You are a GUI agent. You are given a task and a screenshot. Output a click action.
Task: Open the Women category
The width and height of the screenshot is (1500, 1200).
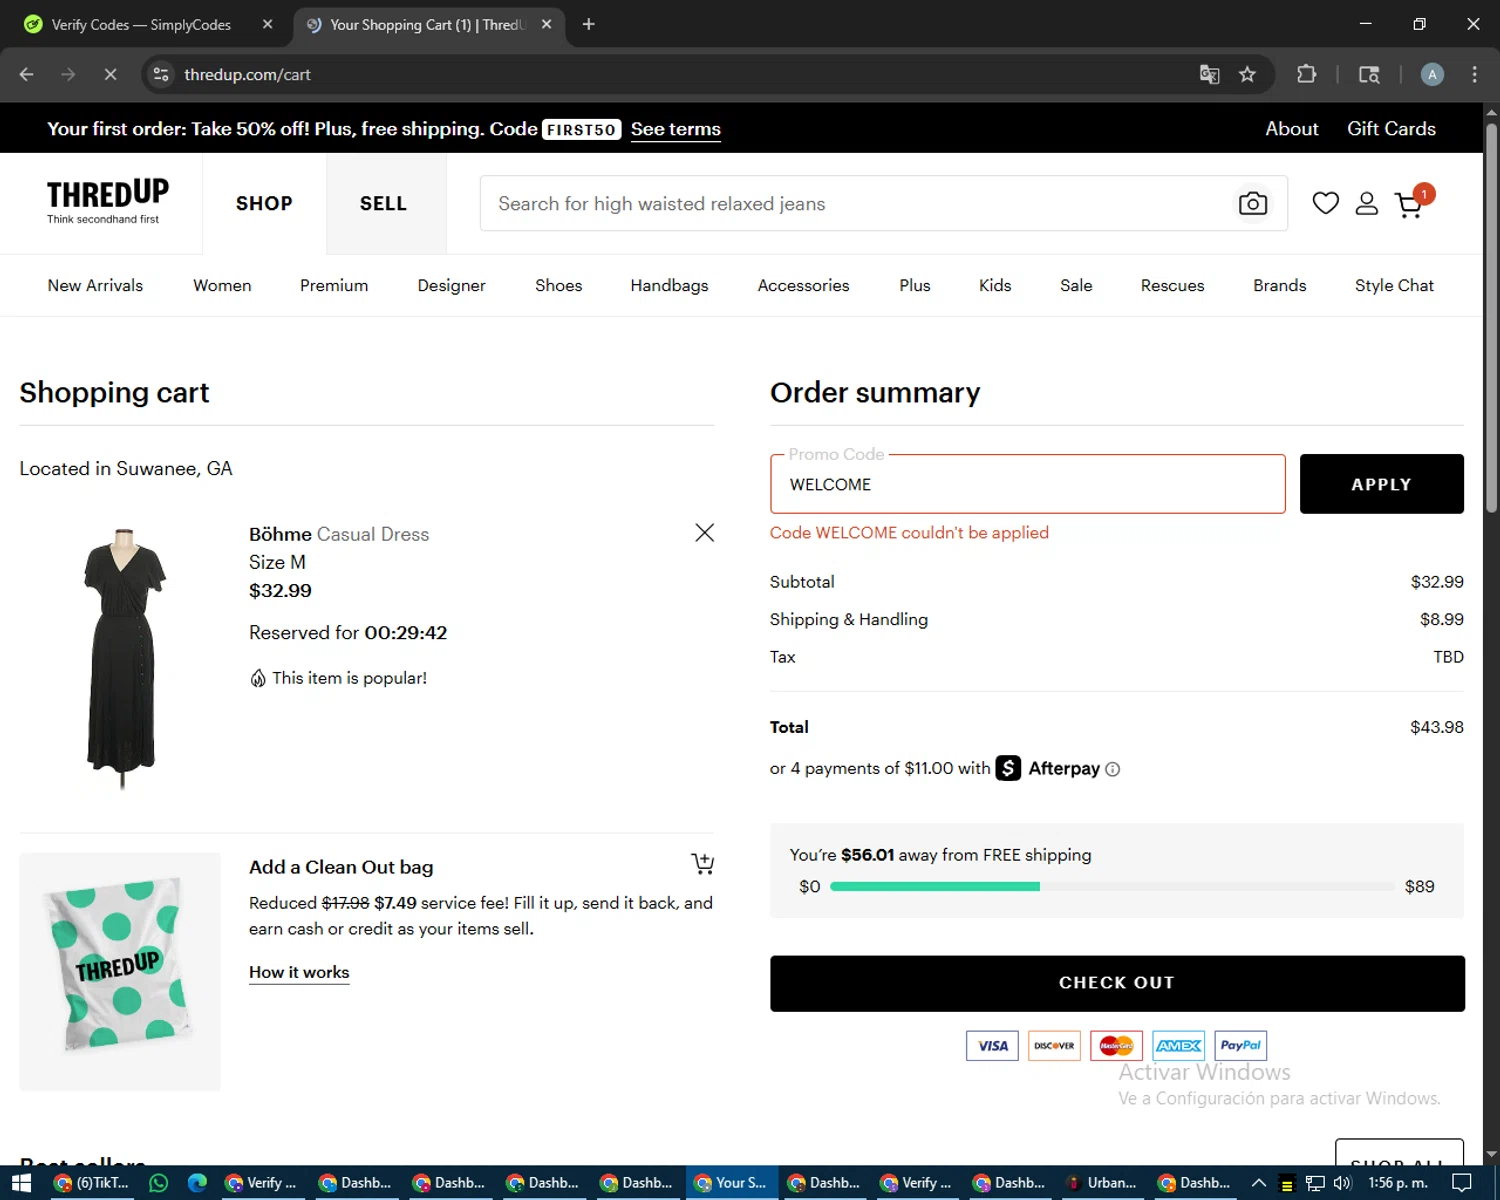pos(222,285)
